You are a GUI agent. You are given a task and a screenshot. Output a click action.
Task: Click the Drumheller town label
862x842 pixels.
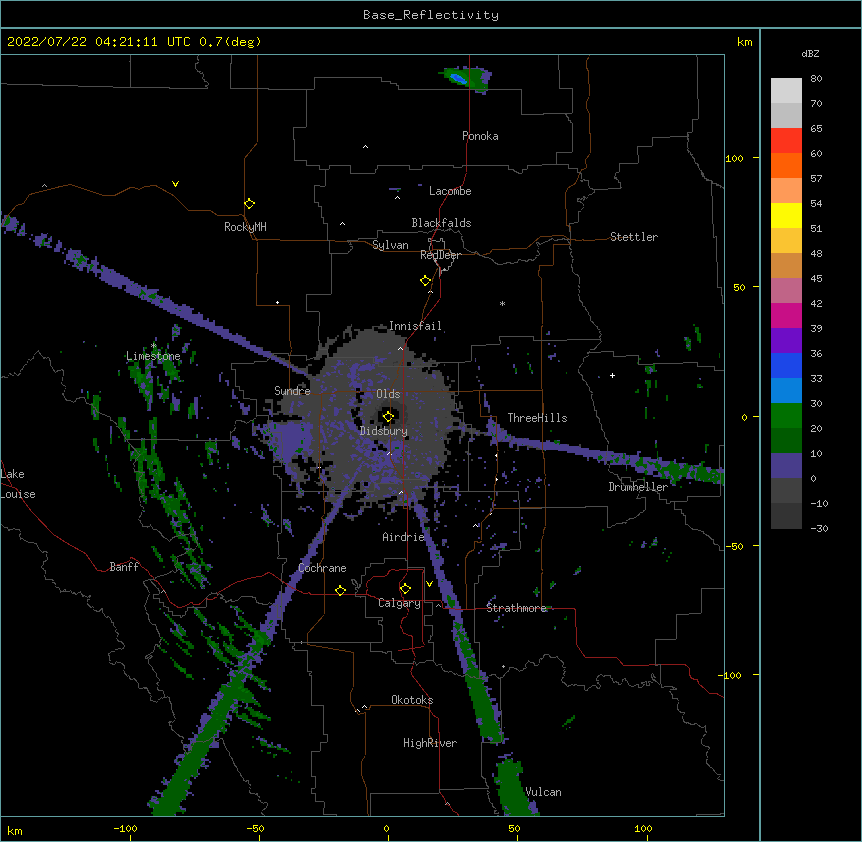(638, 487)
